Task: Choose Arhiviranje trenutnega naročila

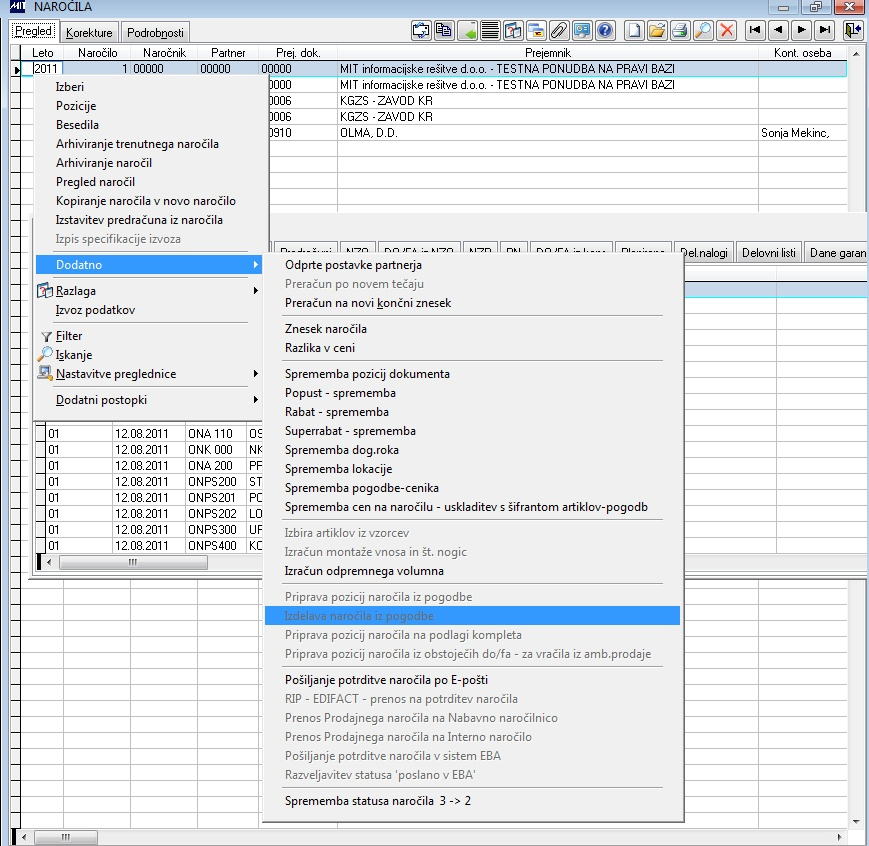Action: coord(137,144)
